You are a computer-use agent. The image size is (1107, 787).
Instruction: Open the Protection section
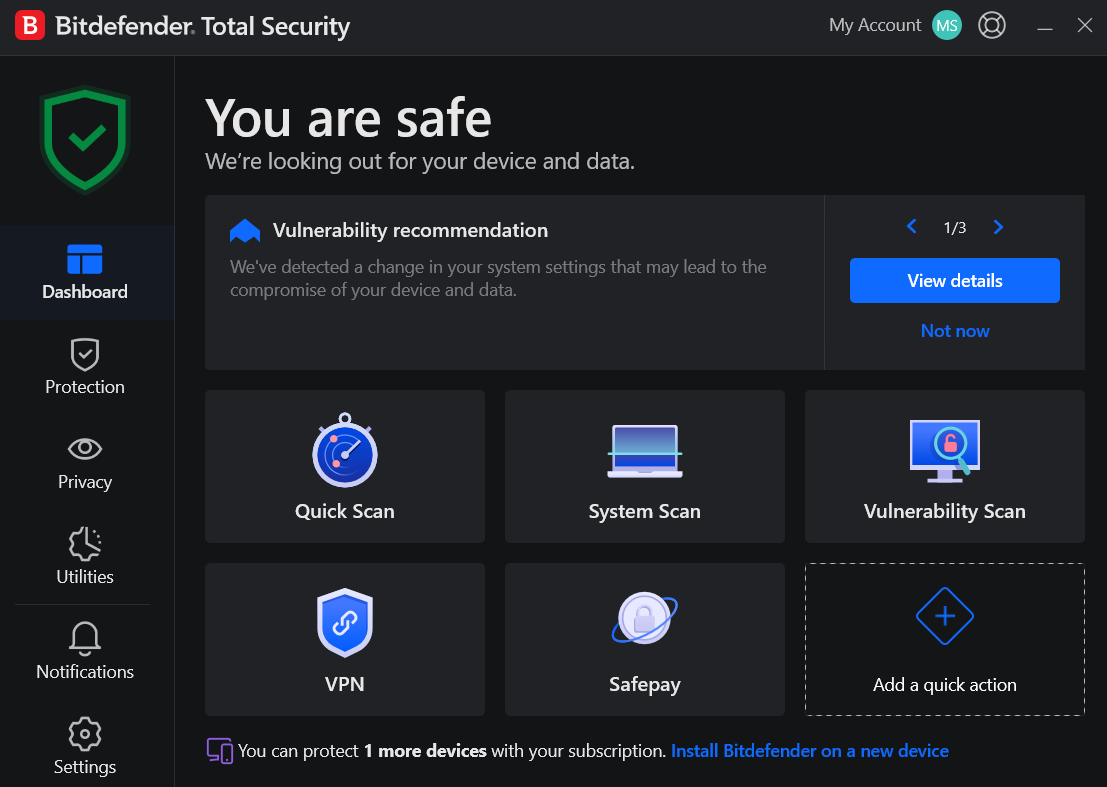pos(85,367)
